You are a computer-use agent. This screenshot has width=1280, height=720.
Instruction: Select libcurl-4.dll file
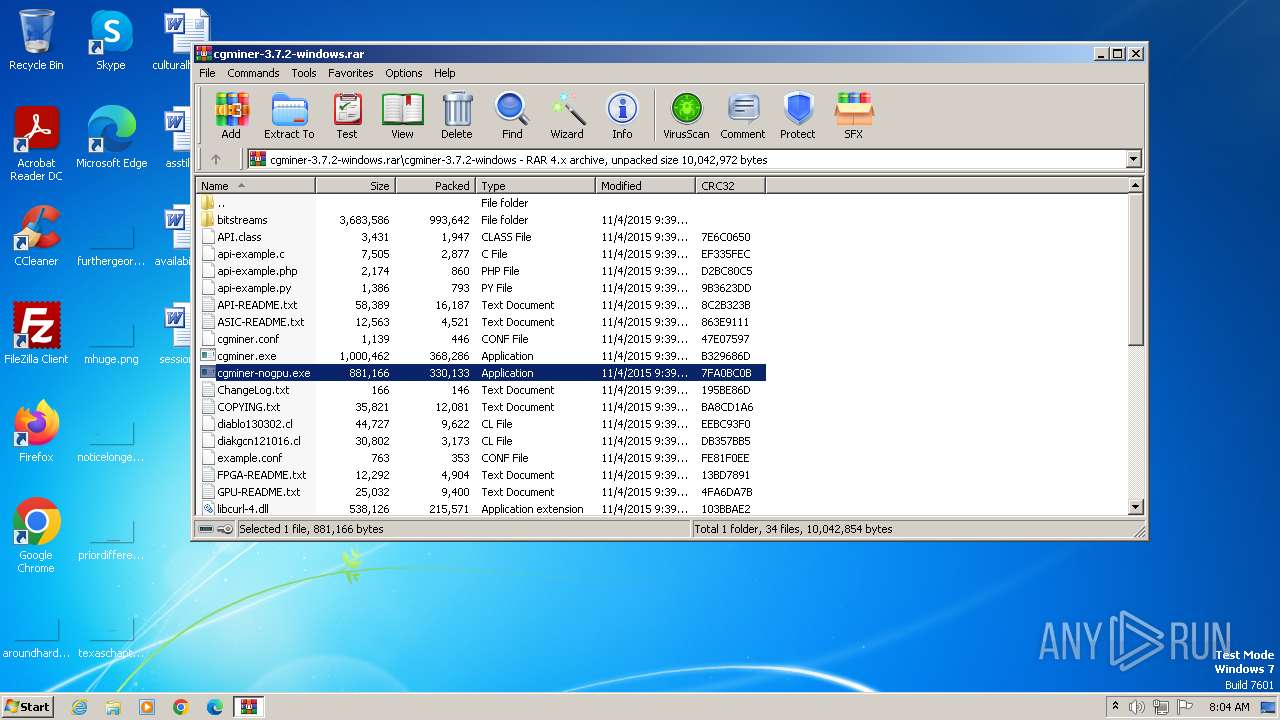coord(481,509)
